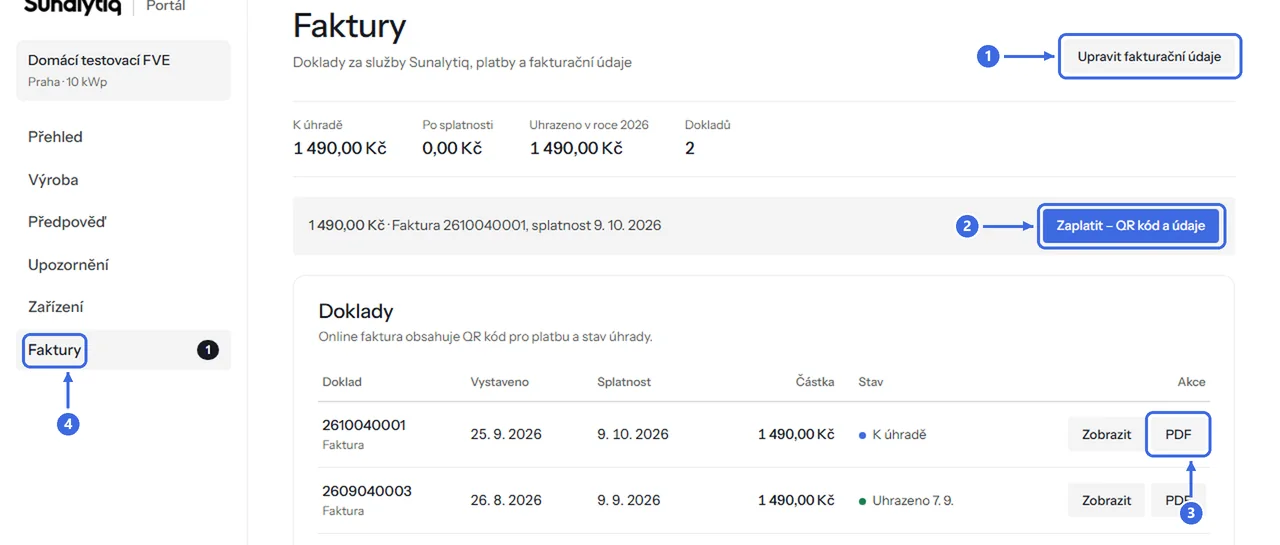This screenshot has width=1280, height=545.
Task: Download PDF for invoice 2610040001
Action: pos(1178,435)
